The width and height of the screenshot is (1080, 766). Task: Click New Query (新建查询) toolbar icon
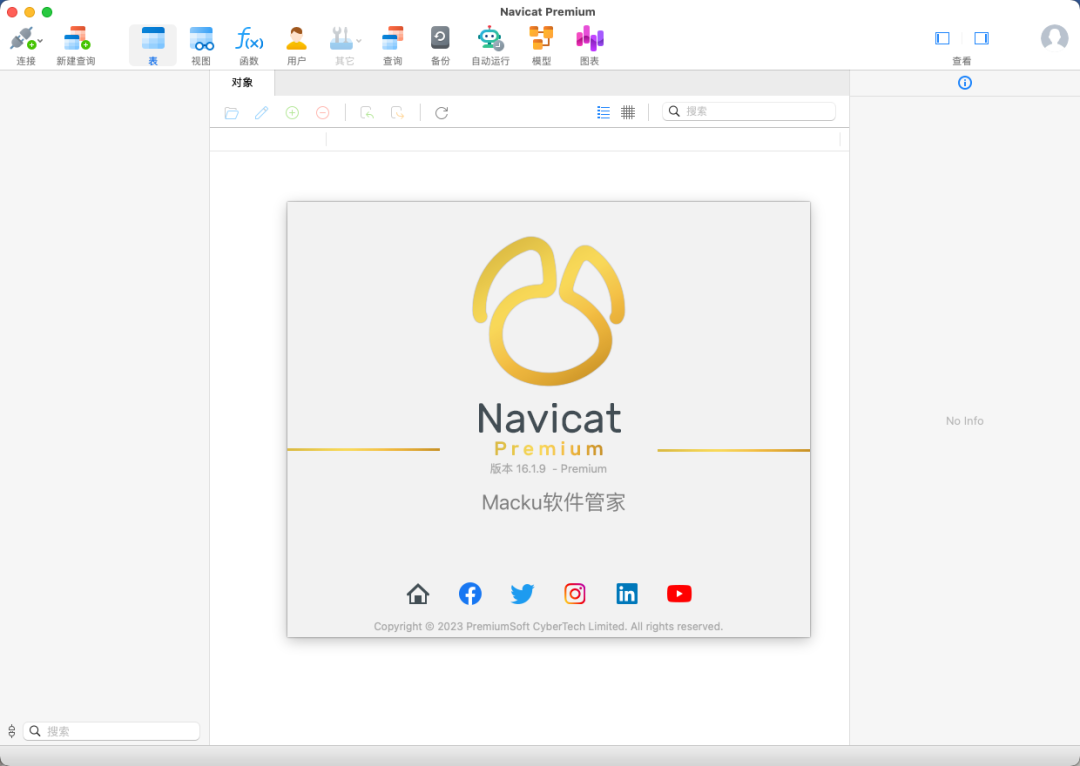[x=76, y=38]
